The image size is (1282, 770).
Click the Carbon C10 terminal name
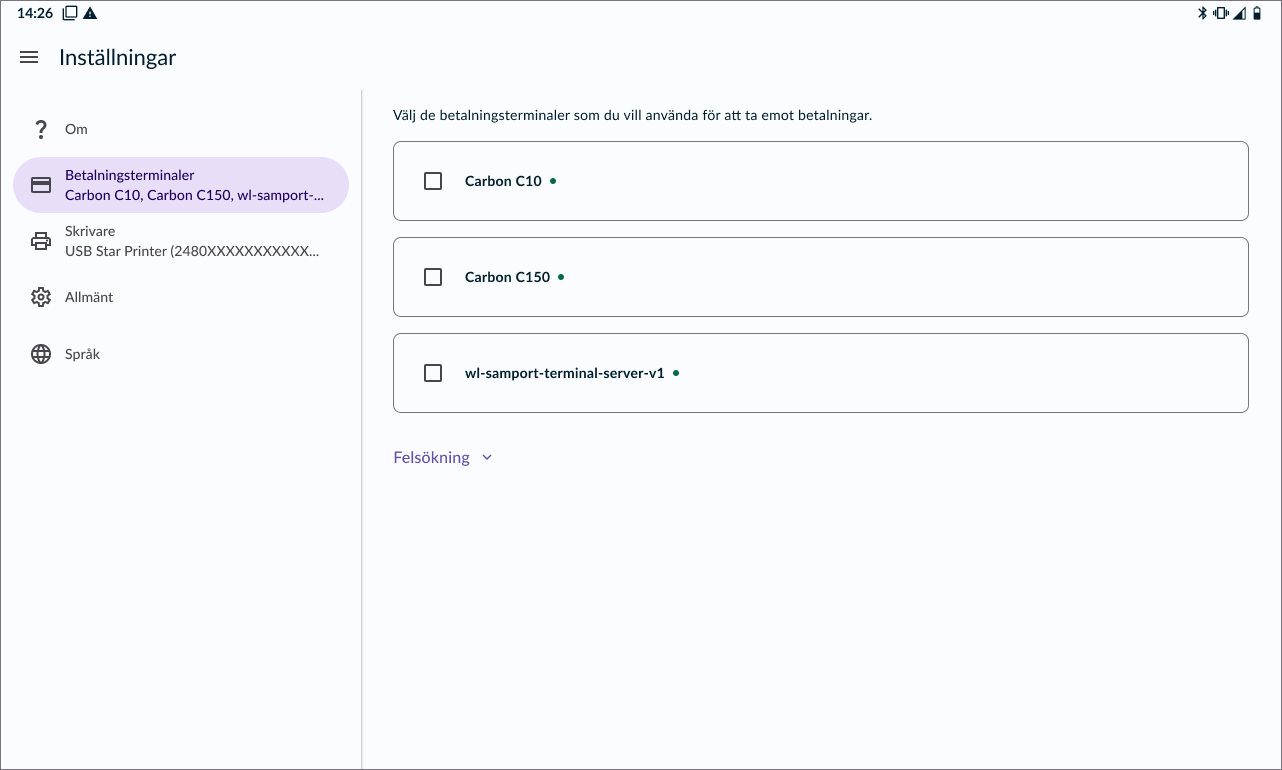coord(503,181)
